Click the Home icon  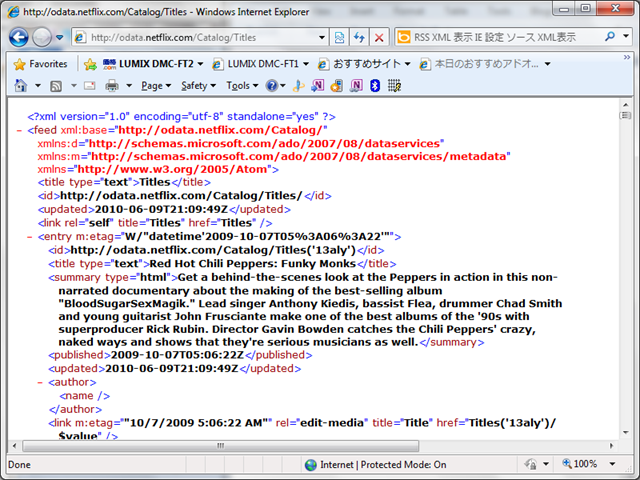click(x=20, y=86)
